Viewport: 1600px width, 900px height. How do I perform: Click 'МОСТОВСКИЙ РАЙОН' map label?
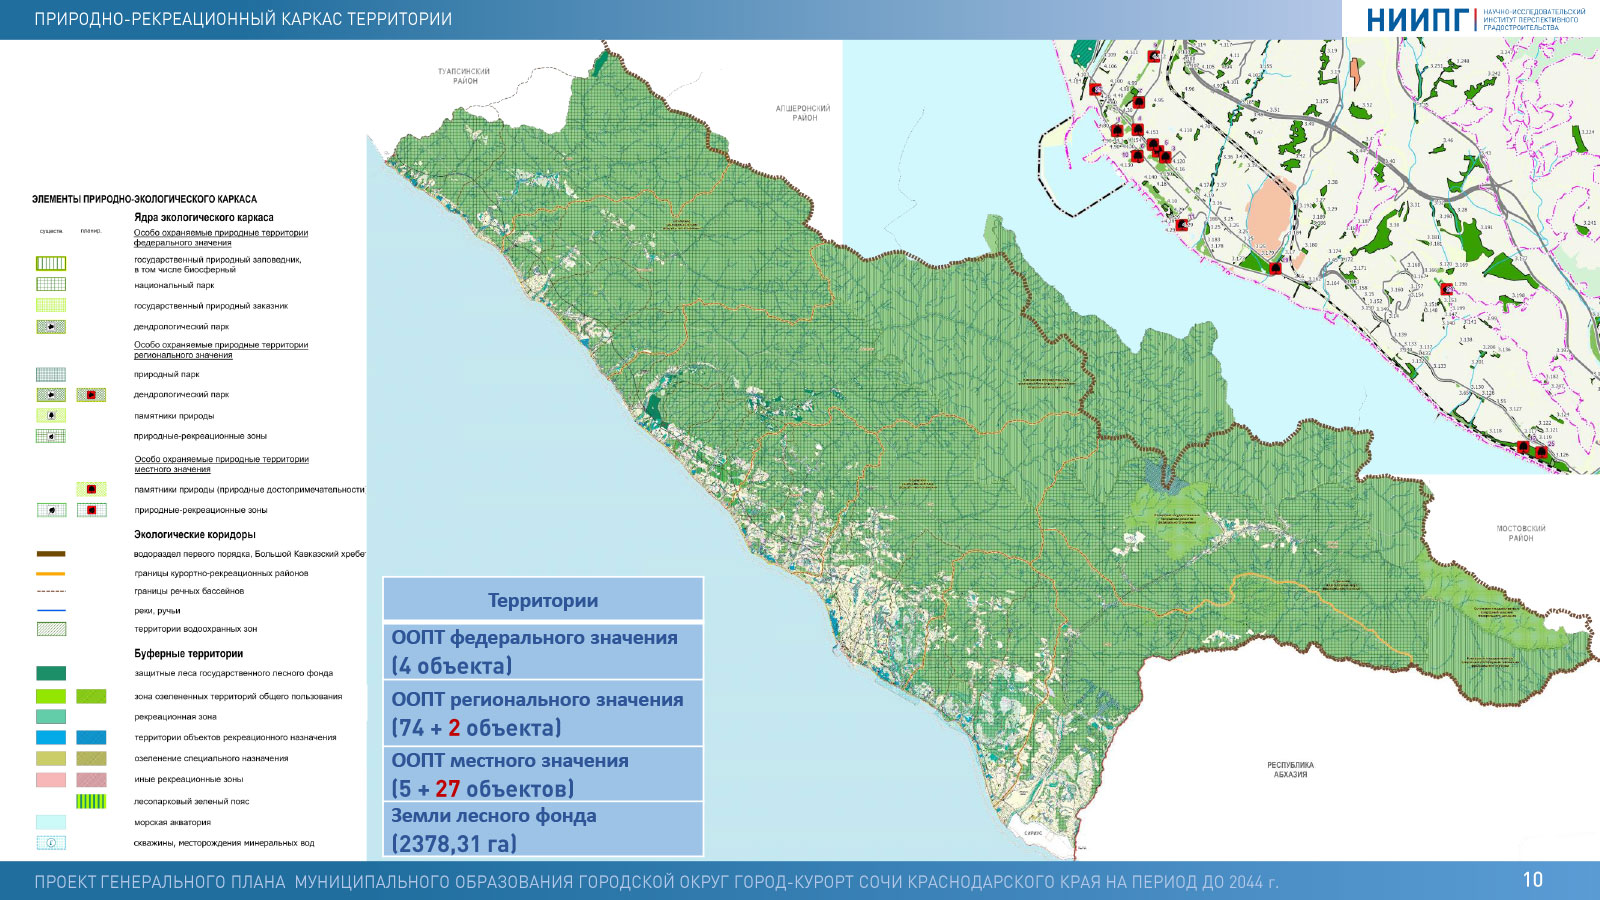pyautogui.click(x=1521, y=533)
